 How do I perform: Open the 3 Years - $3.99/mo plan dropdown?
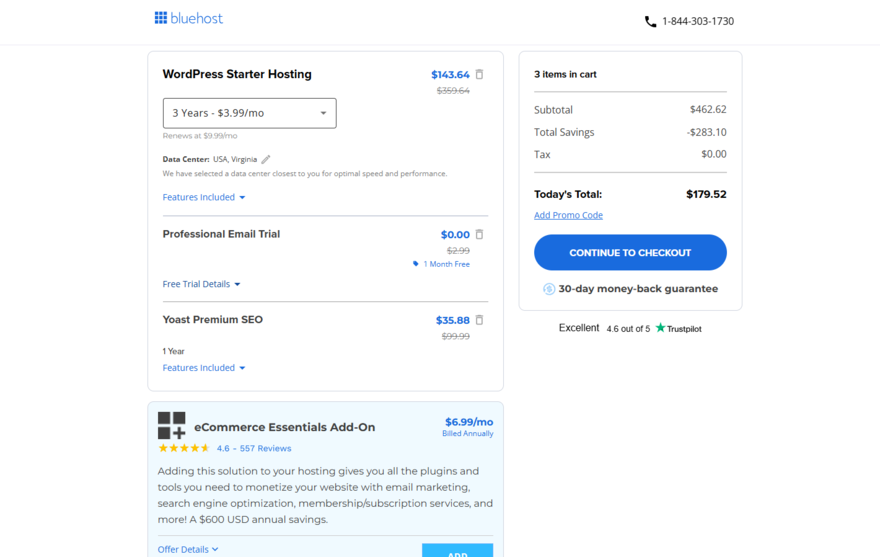(249, 113)
